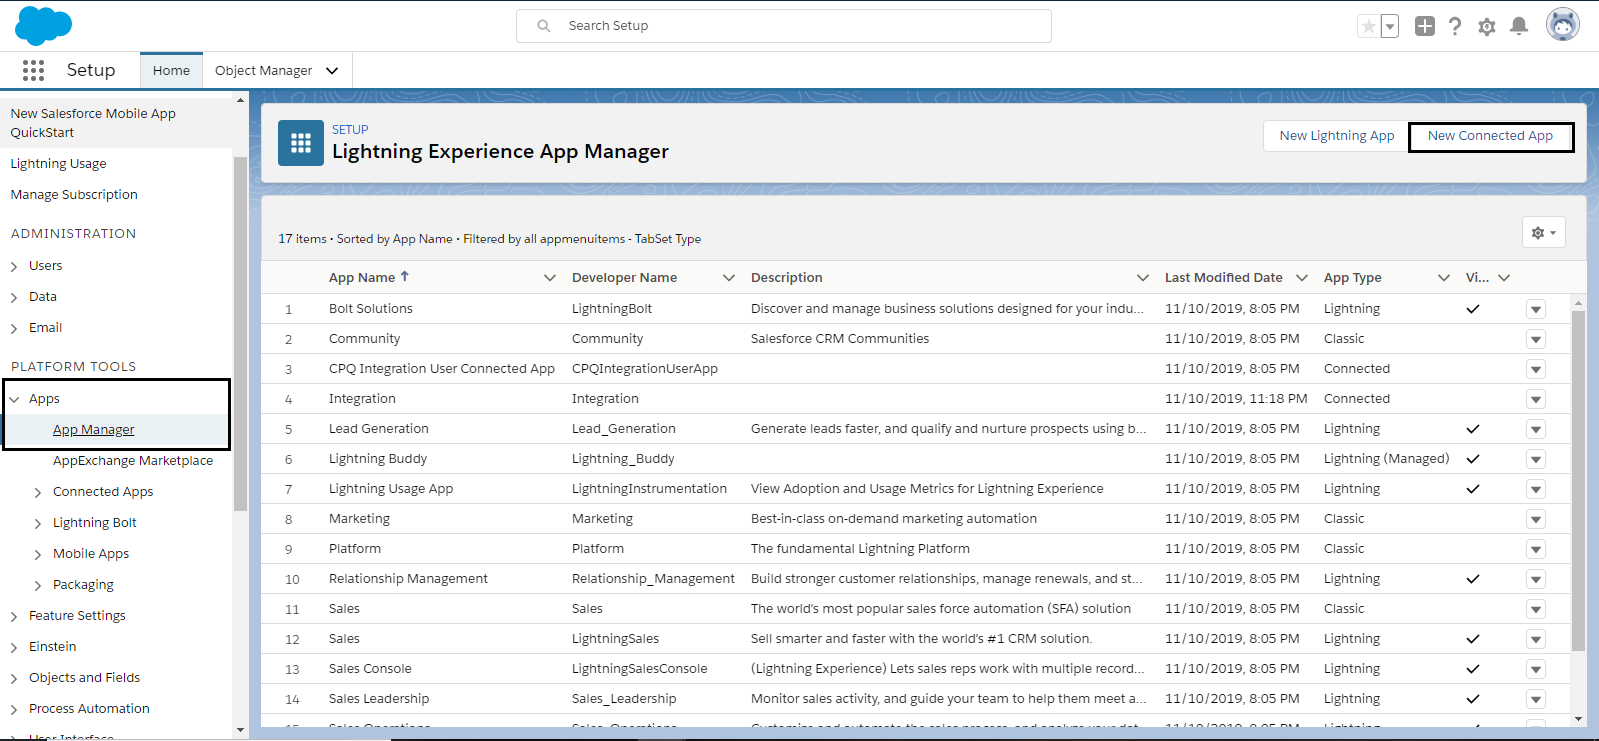Expand Packaging in sidebar
The image size is (1599, 741).
(38, 585)
